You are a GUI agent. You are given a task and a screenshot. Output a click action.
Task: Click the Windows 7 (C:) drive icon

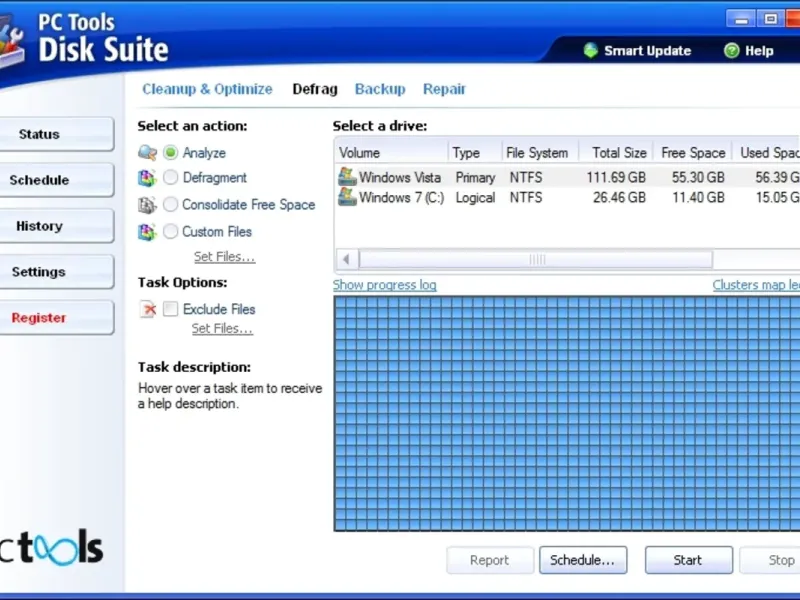347,197
